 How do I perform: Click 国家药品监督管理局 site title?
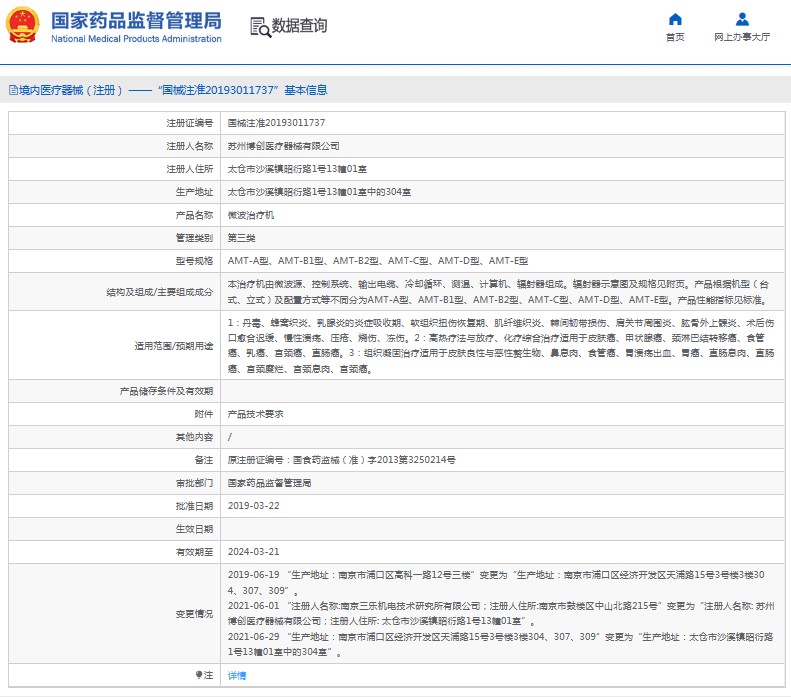click(x=136, y=21)
